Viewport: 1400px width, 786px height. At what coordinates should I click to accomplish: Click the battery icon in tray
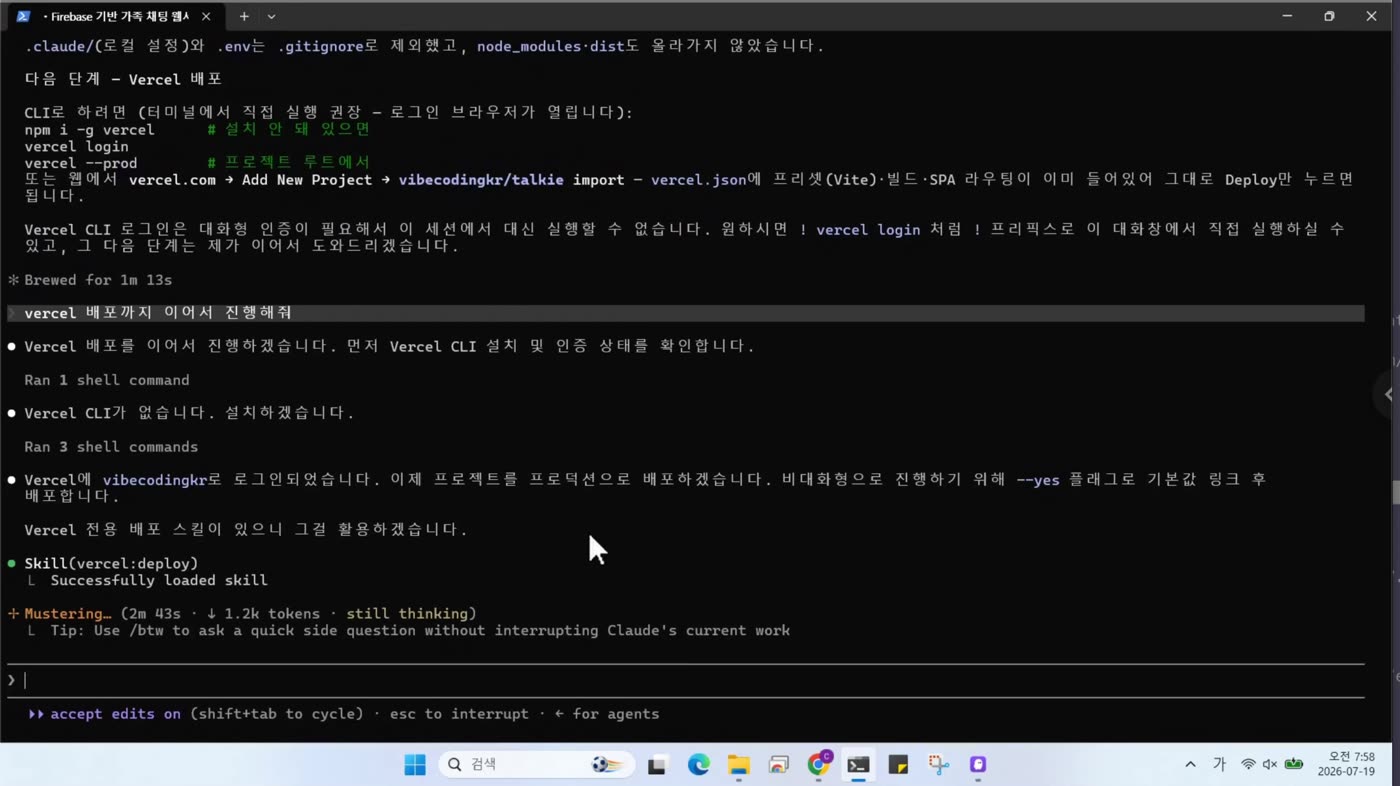tap(1294, 764)
